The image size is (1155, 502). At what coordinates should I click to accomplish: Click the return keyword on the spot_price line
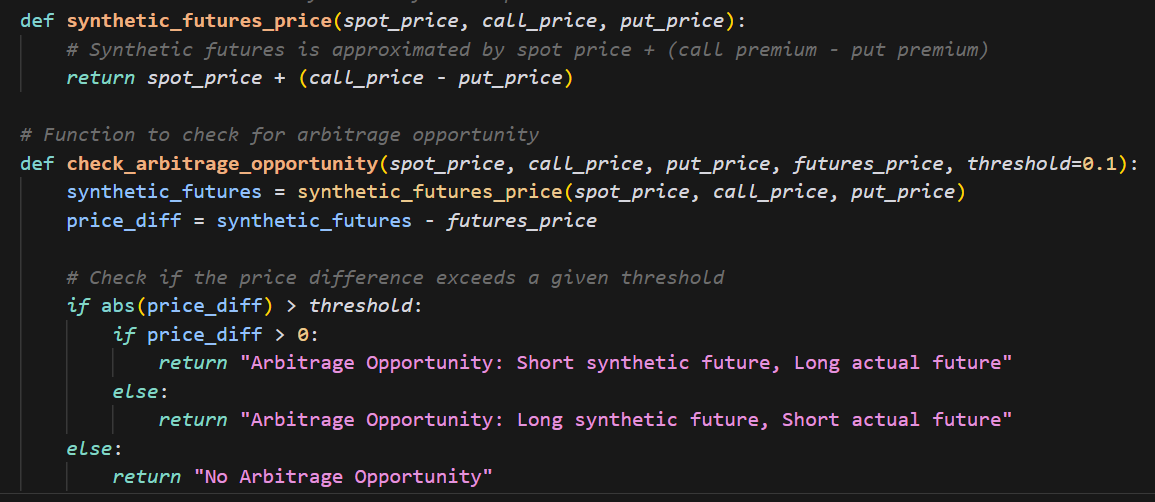coord(100,78)
